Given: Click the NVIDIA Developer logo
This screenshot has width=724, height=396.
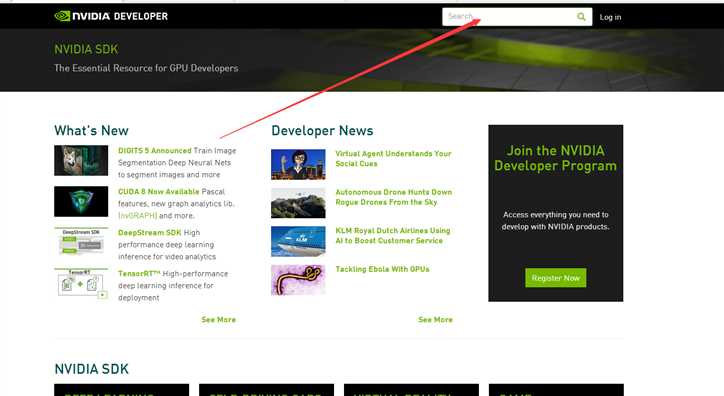Looking at the screenshot, I should pyautogui.click(x=111, y=16).
